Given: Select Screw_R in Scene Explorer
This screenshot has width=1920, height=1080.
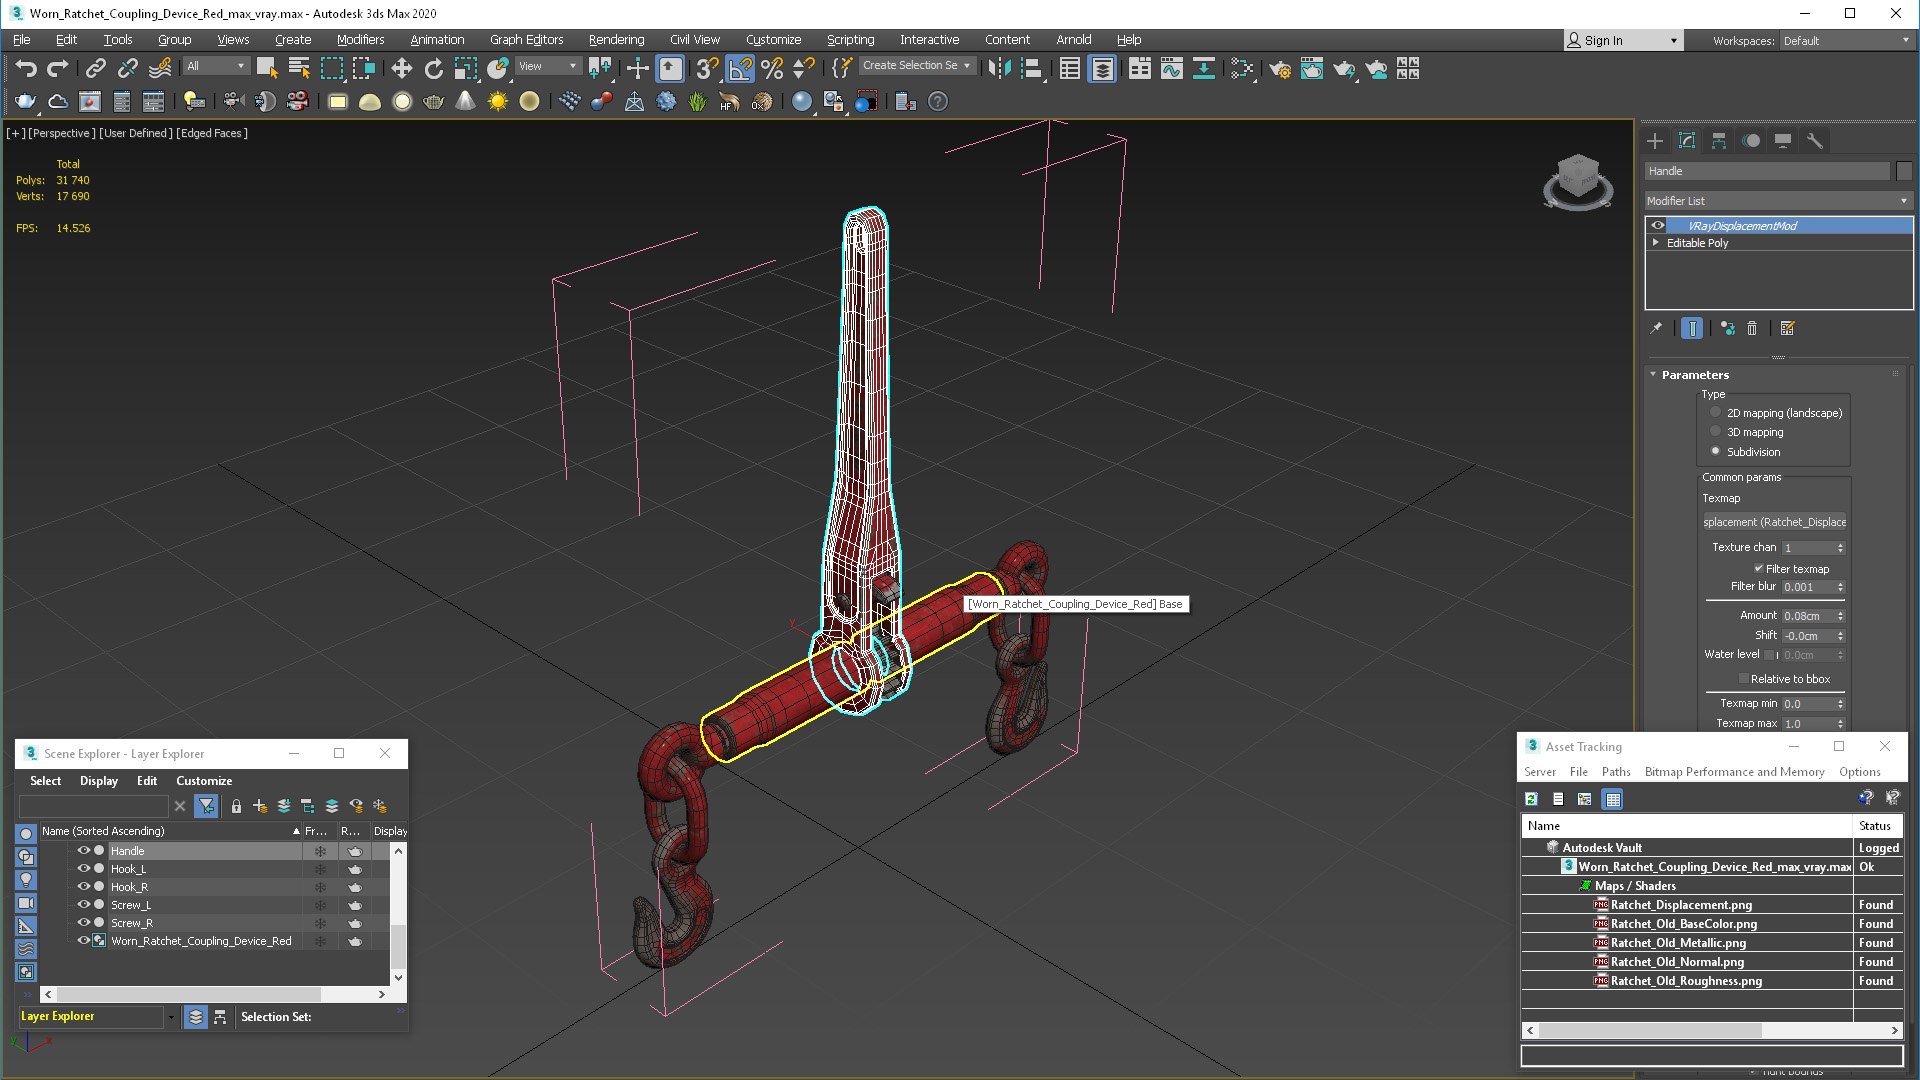Looking at the screenshot, I should [132, 923].
